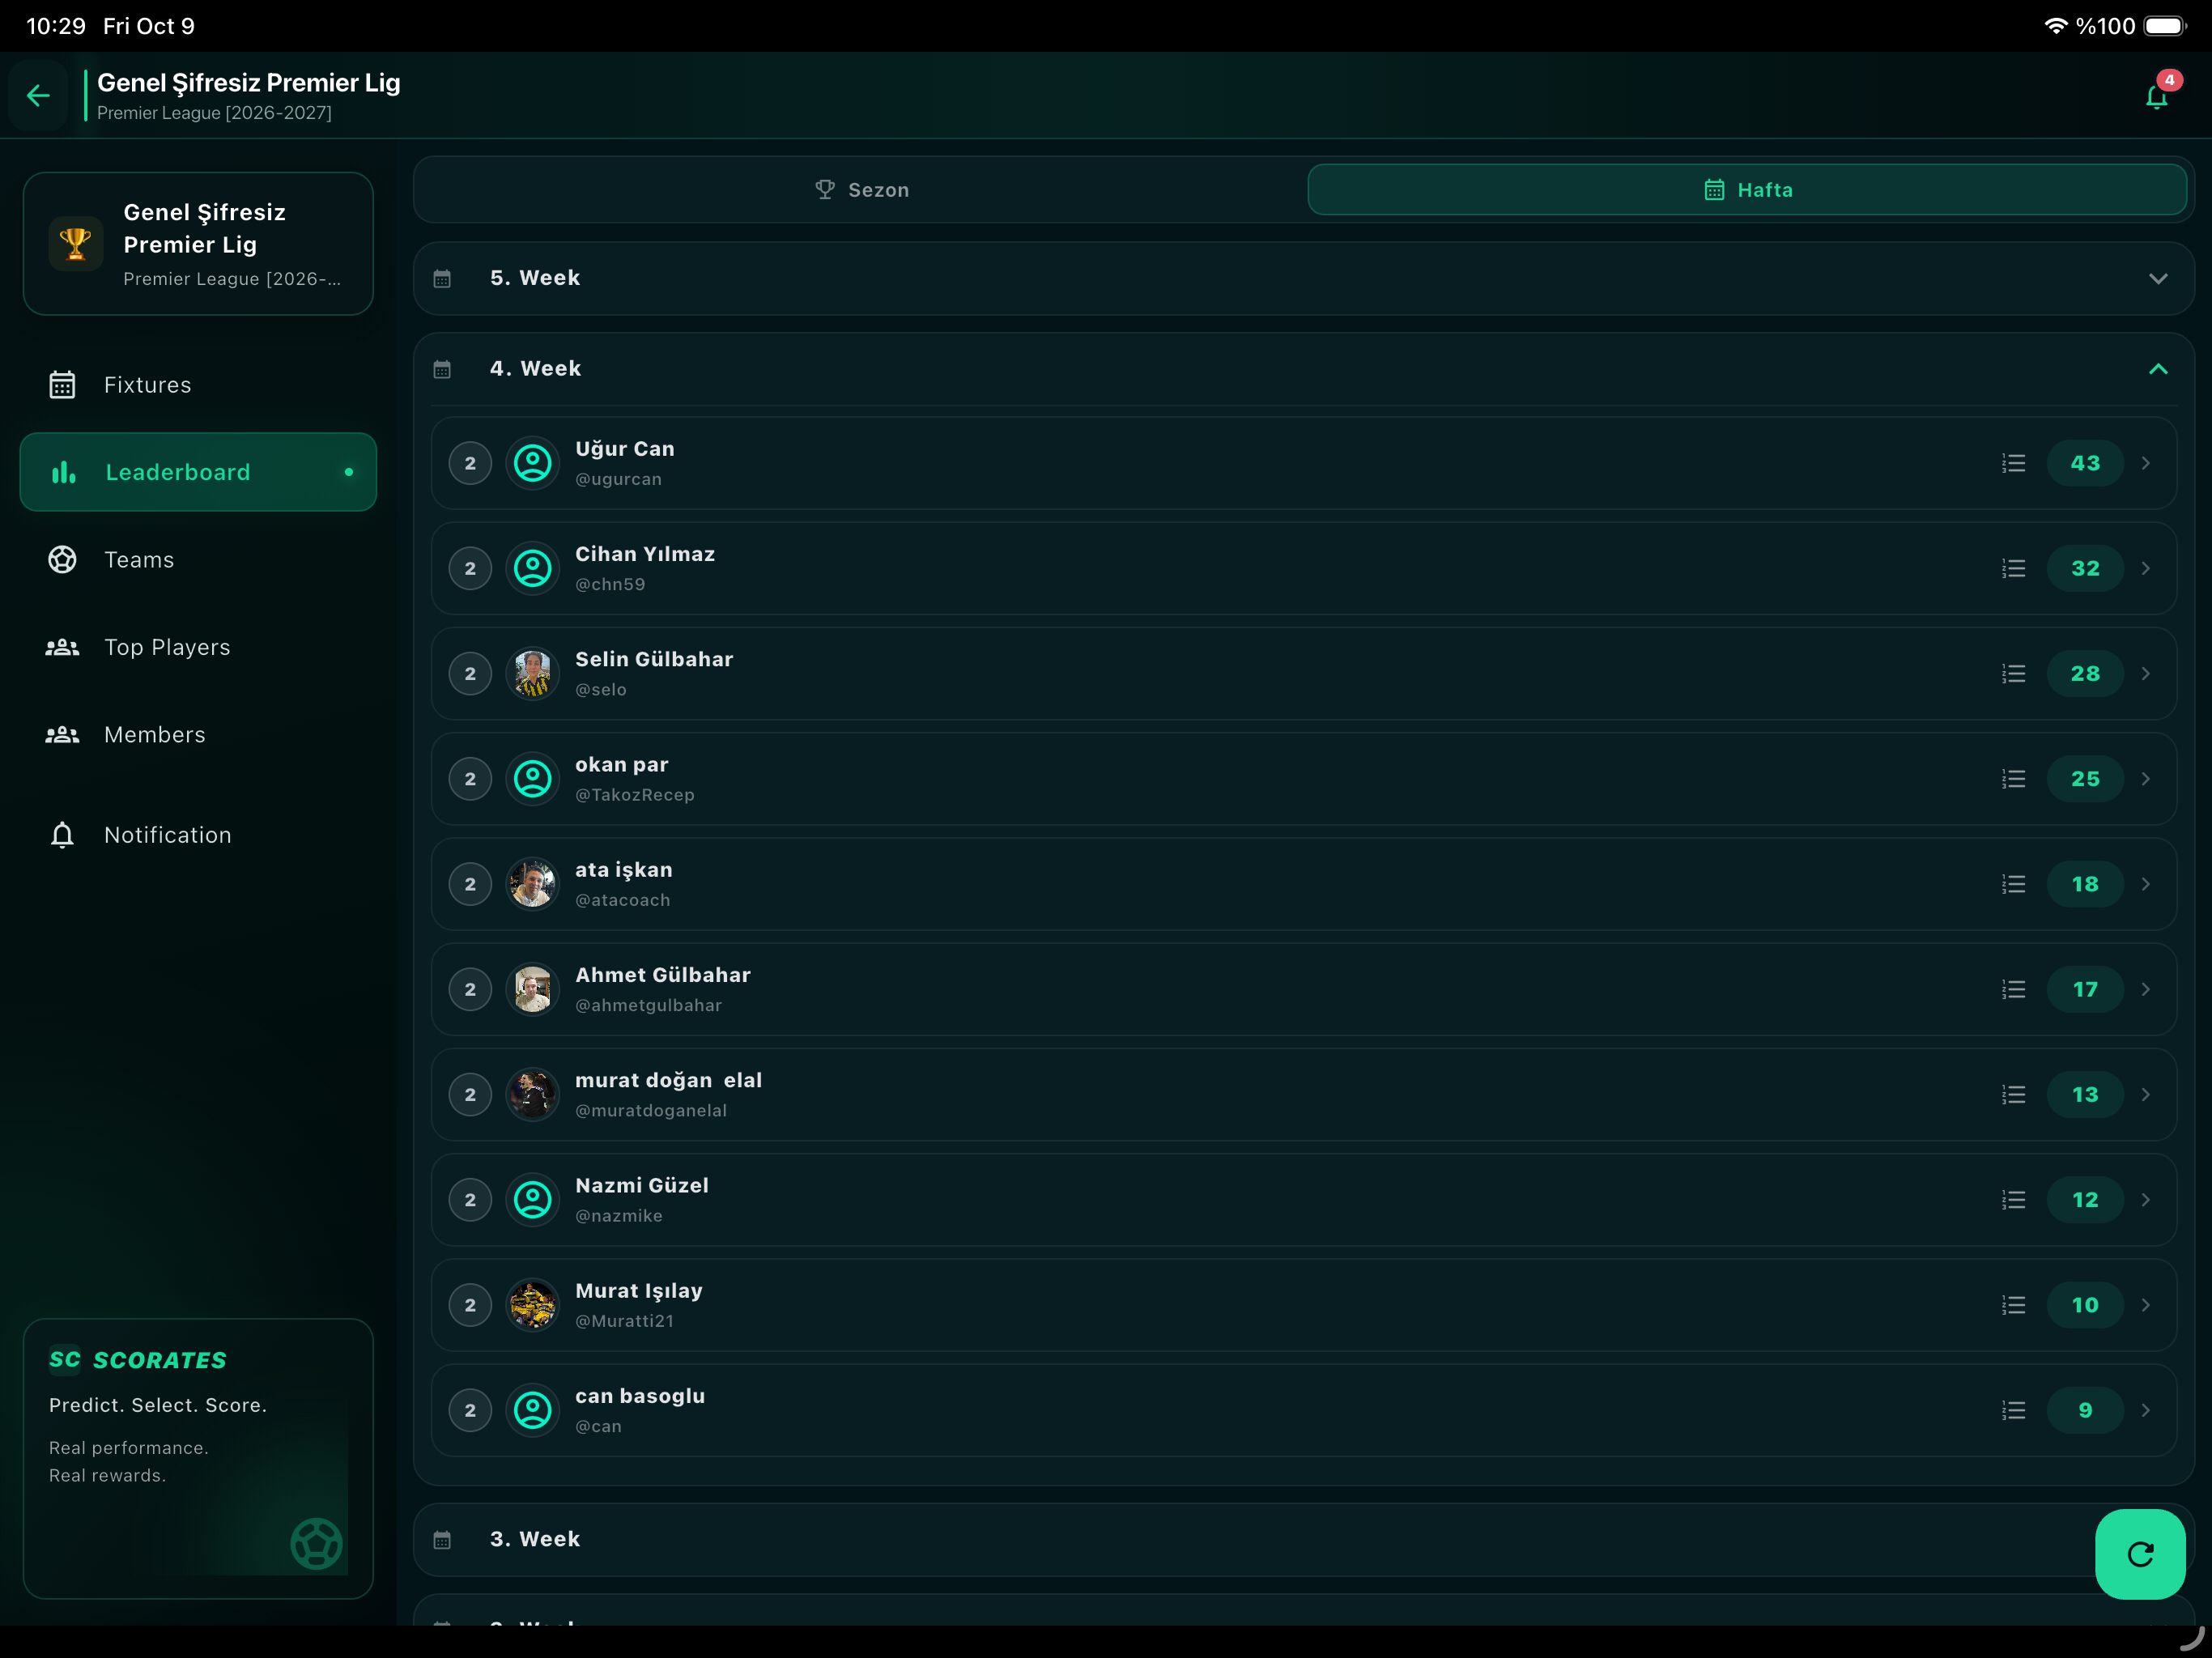Open details list icon for Nazmi Güzel

point(2014,1200)
